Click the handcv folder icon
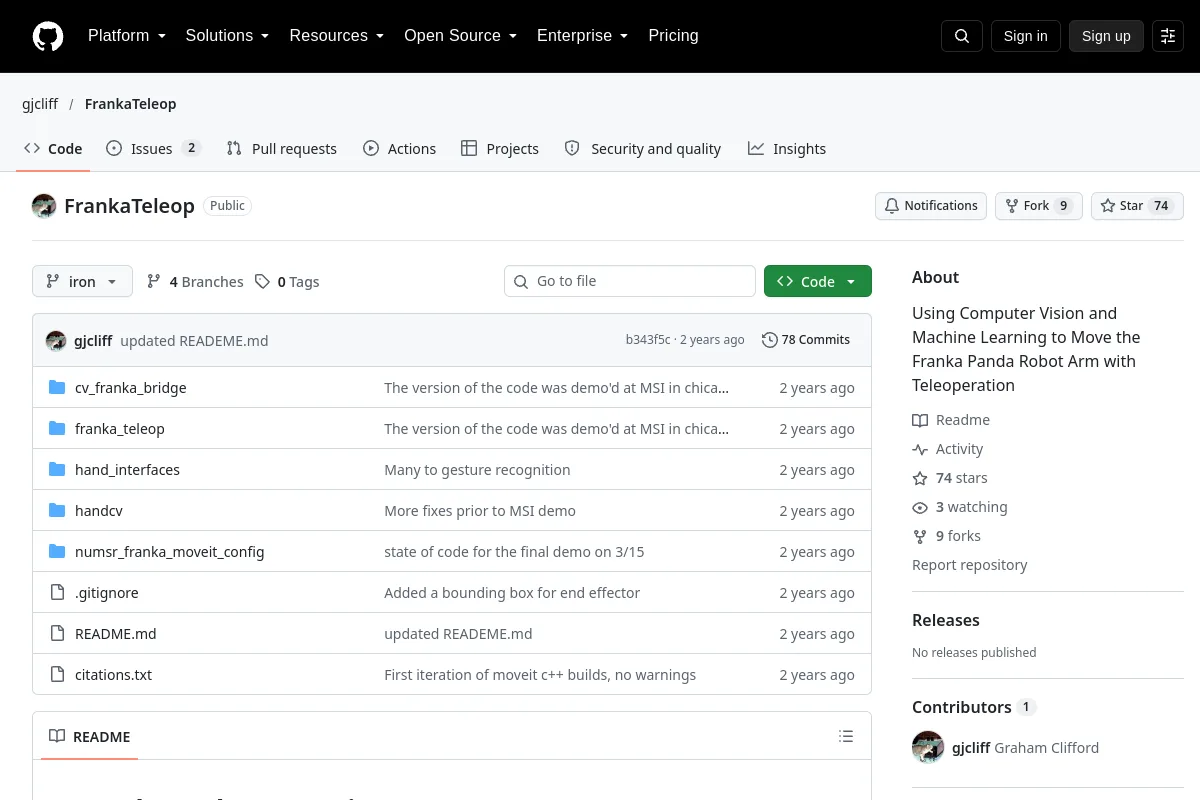 coord(57,511)
